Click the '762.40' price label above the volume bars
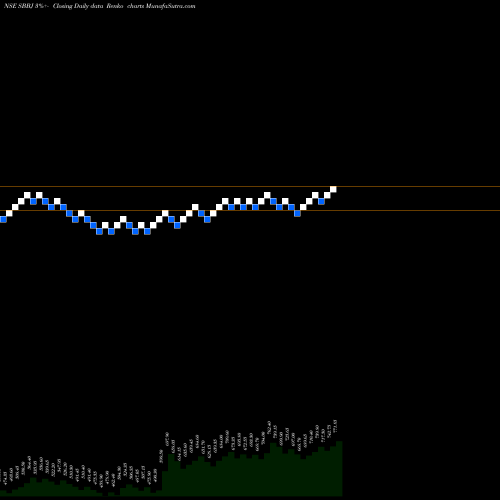 click(x=269, y=427)
